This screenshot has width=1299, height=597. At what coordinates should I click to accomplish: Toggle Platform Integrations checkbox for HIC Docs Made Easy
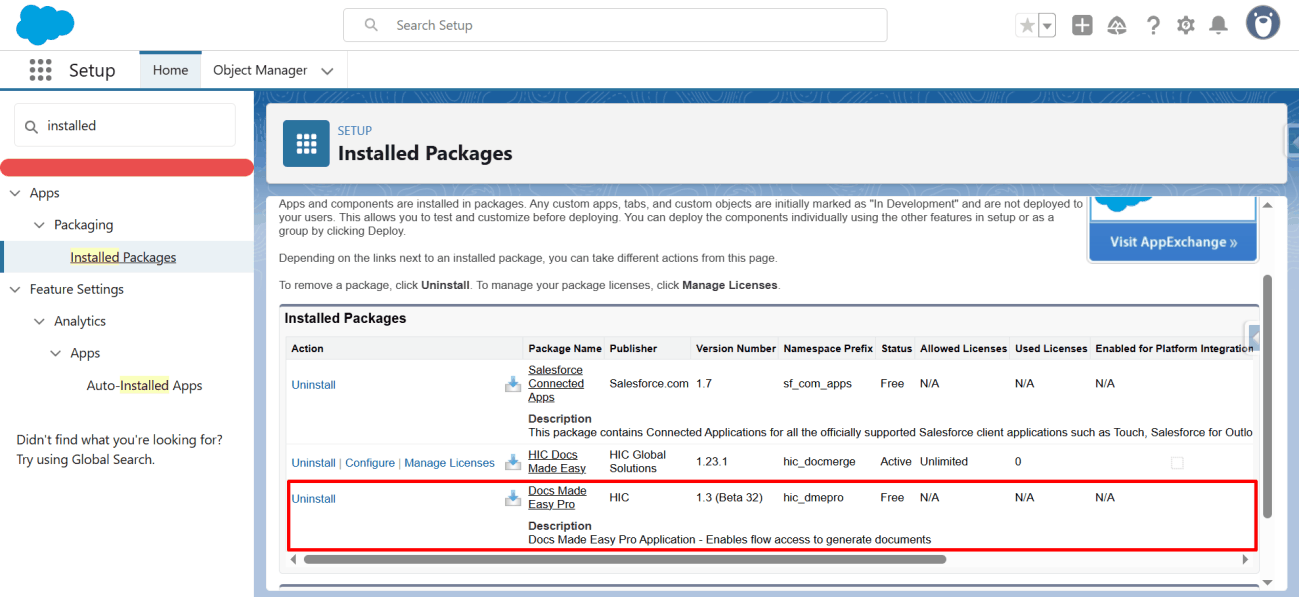coord(1177,463)
